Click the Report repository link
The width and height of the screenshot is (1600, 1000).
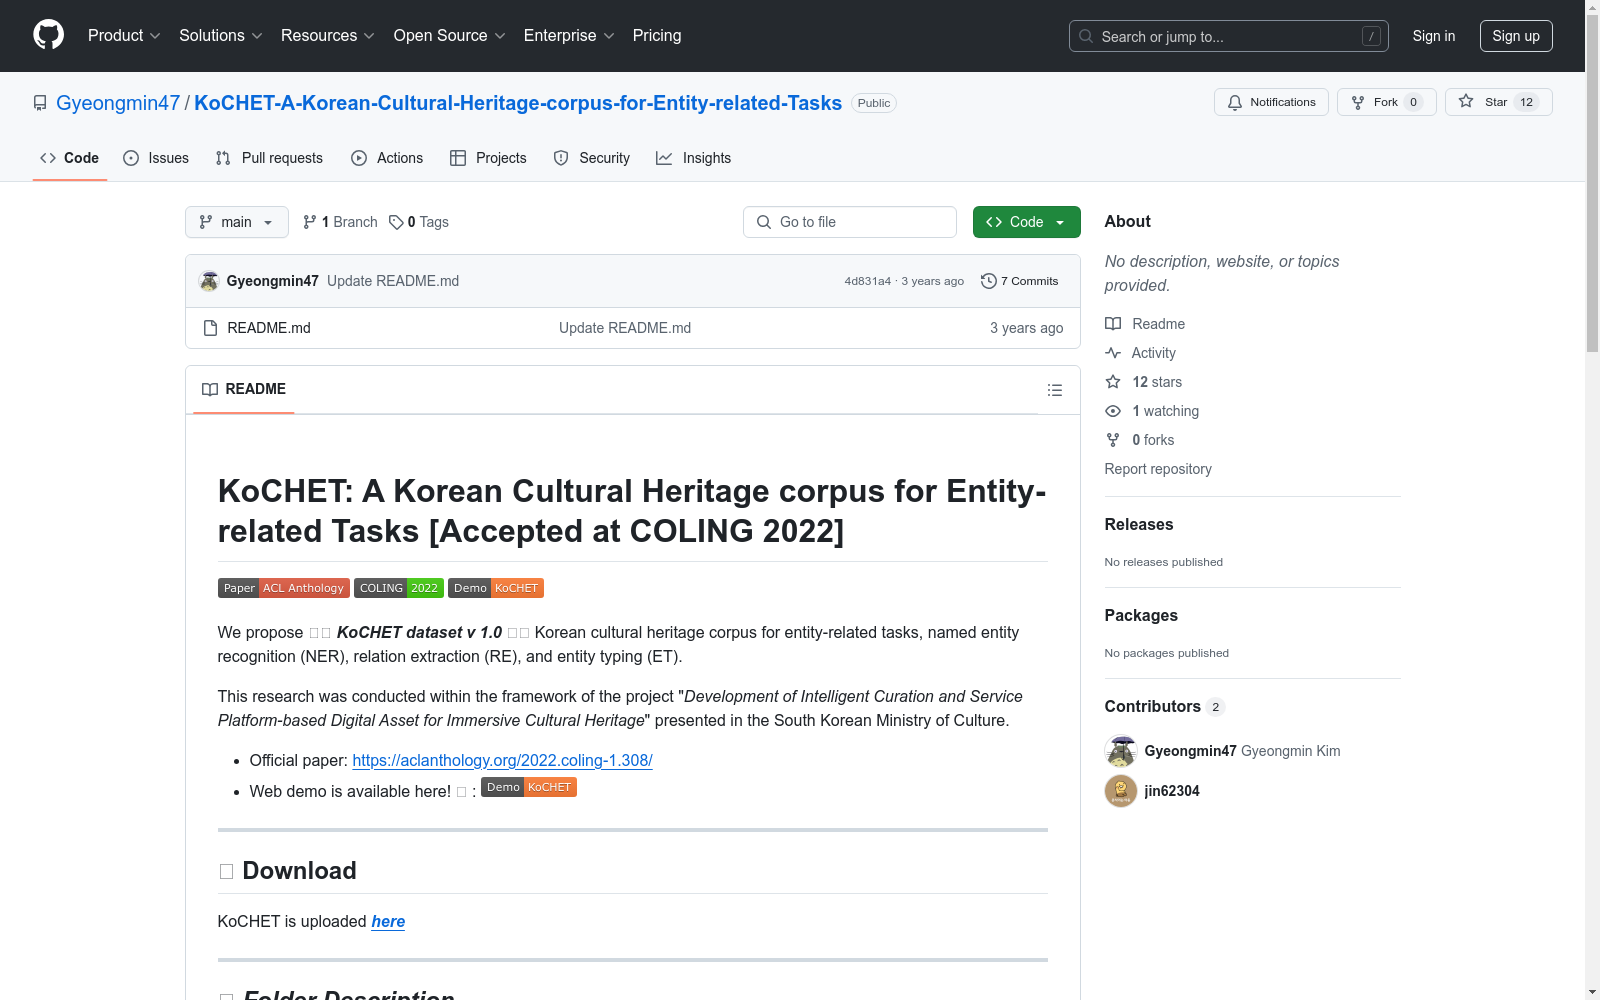tap(1158, 469)
